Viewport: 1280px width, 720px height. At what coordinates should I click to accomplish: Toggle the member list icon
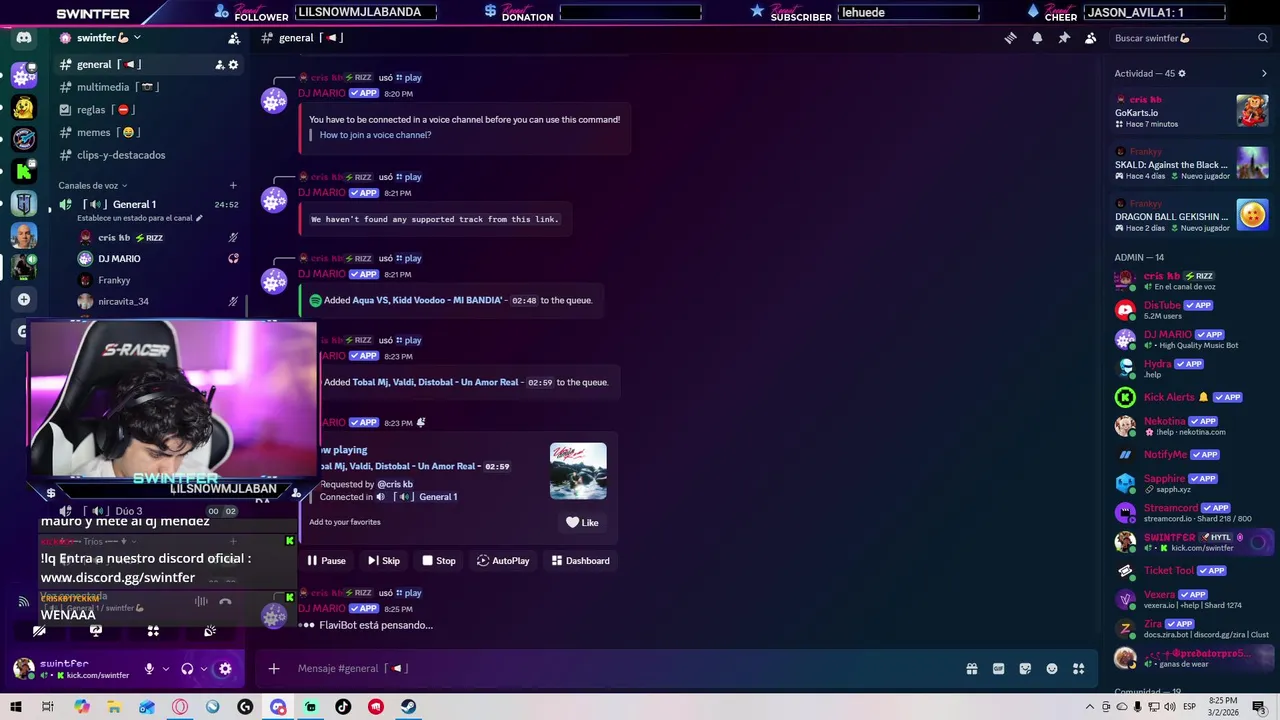[1091, 38]
